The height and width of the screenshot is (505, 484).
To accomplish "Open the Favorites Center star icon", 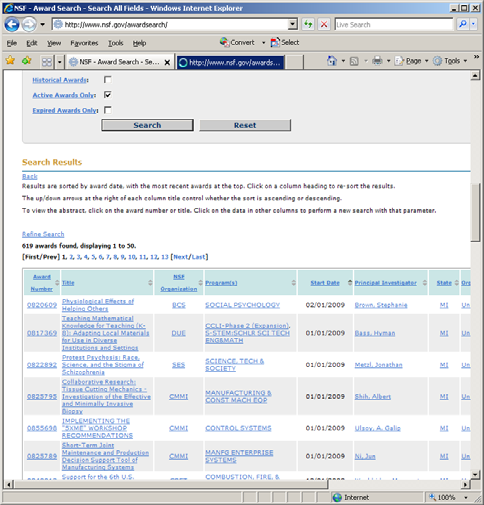I will [x=10, y=61].
